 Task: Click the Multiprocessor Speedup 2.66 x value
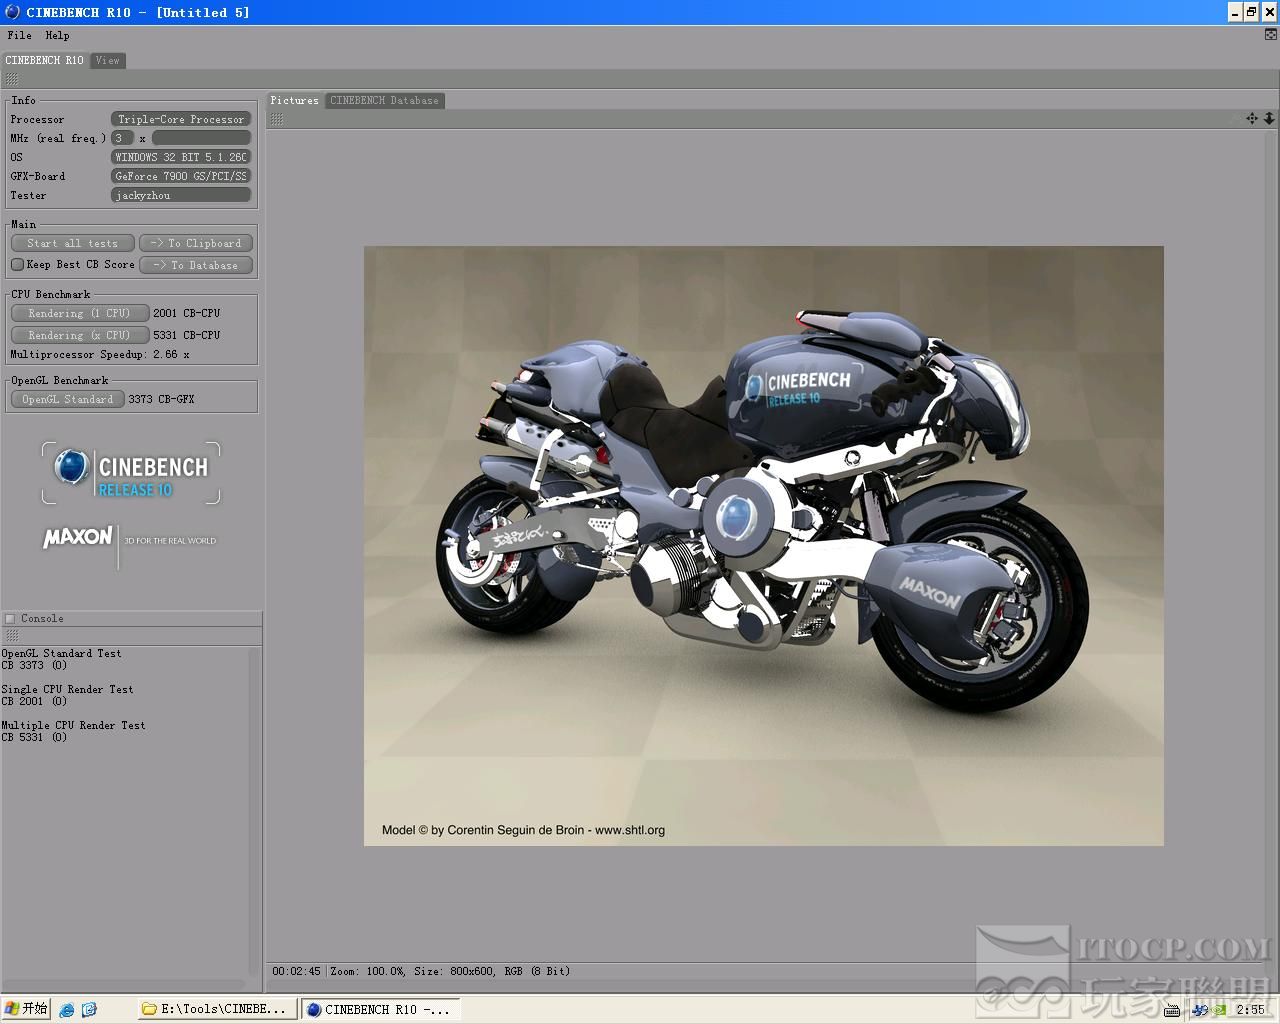(171, 355)
